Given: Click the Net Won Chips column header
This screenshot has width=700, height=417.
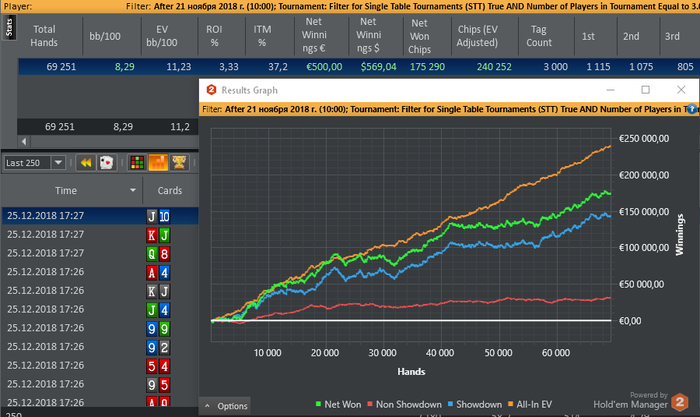Looking at the screenshot, I should tap(420, 36).
